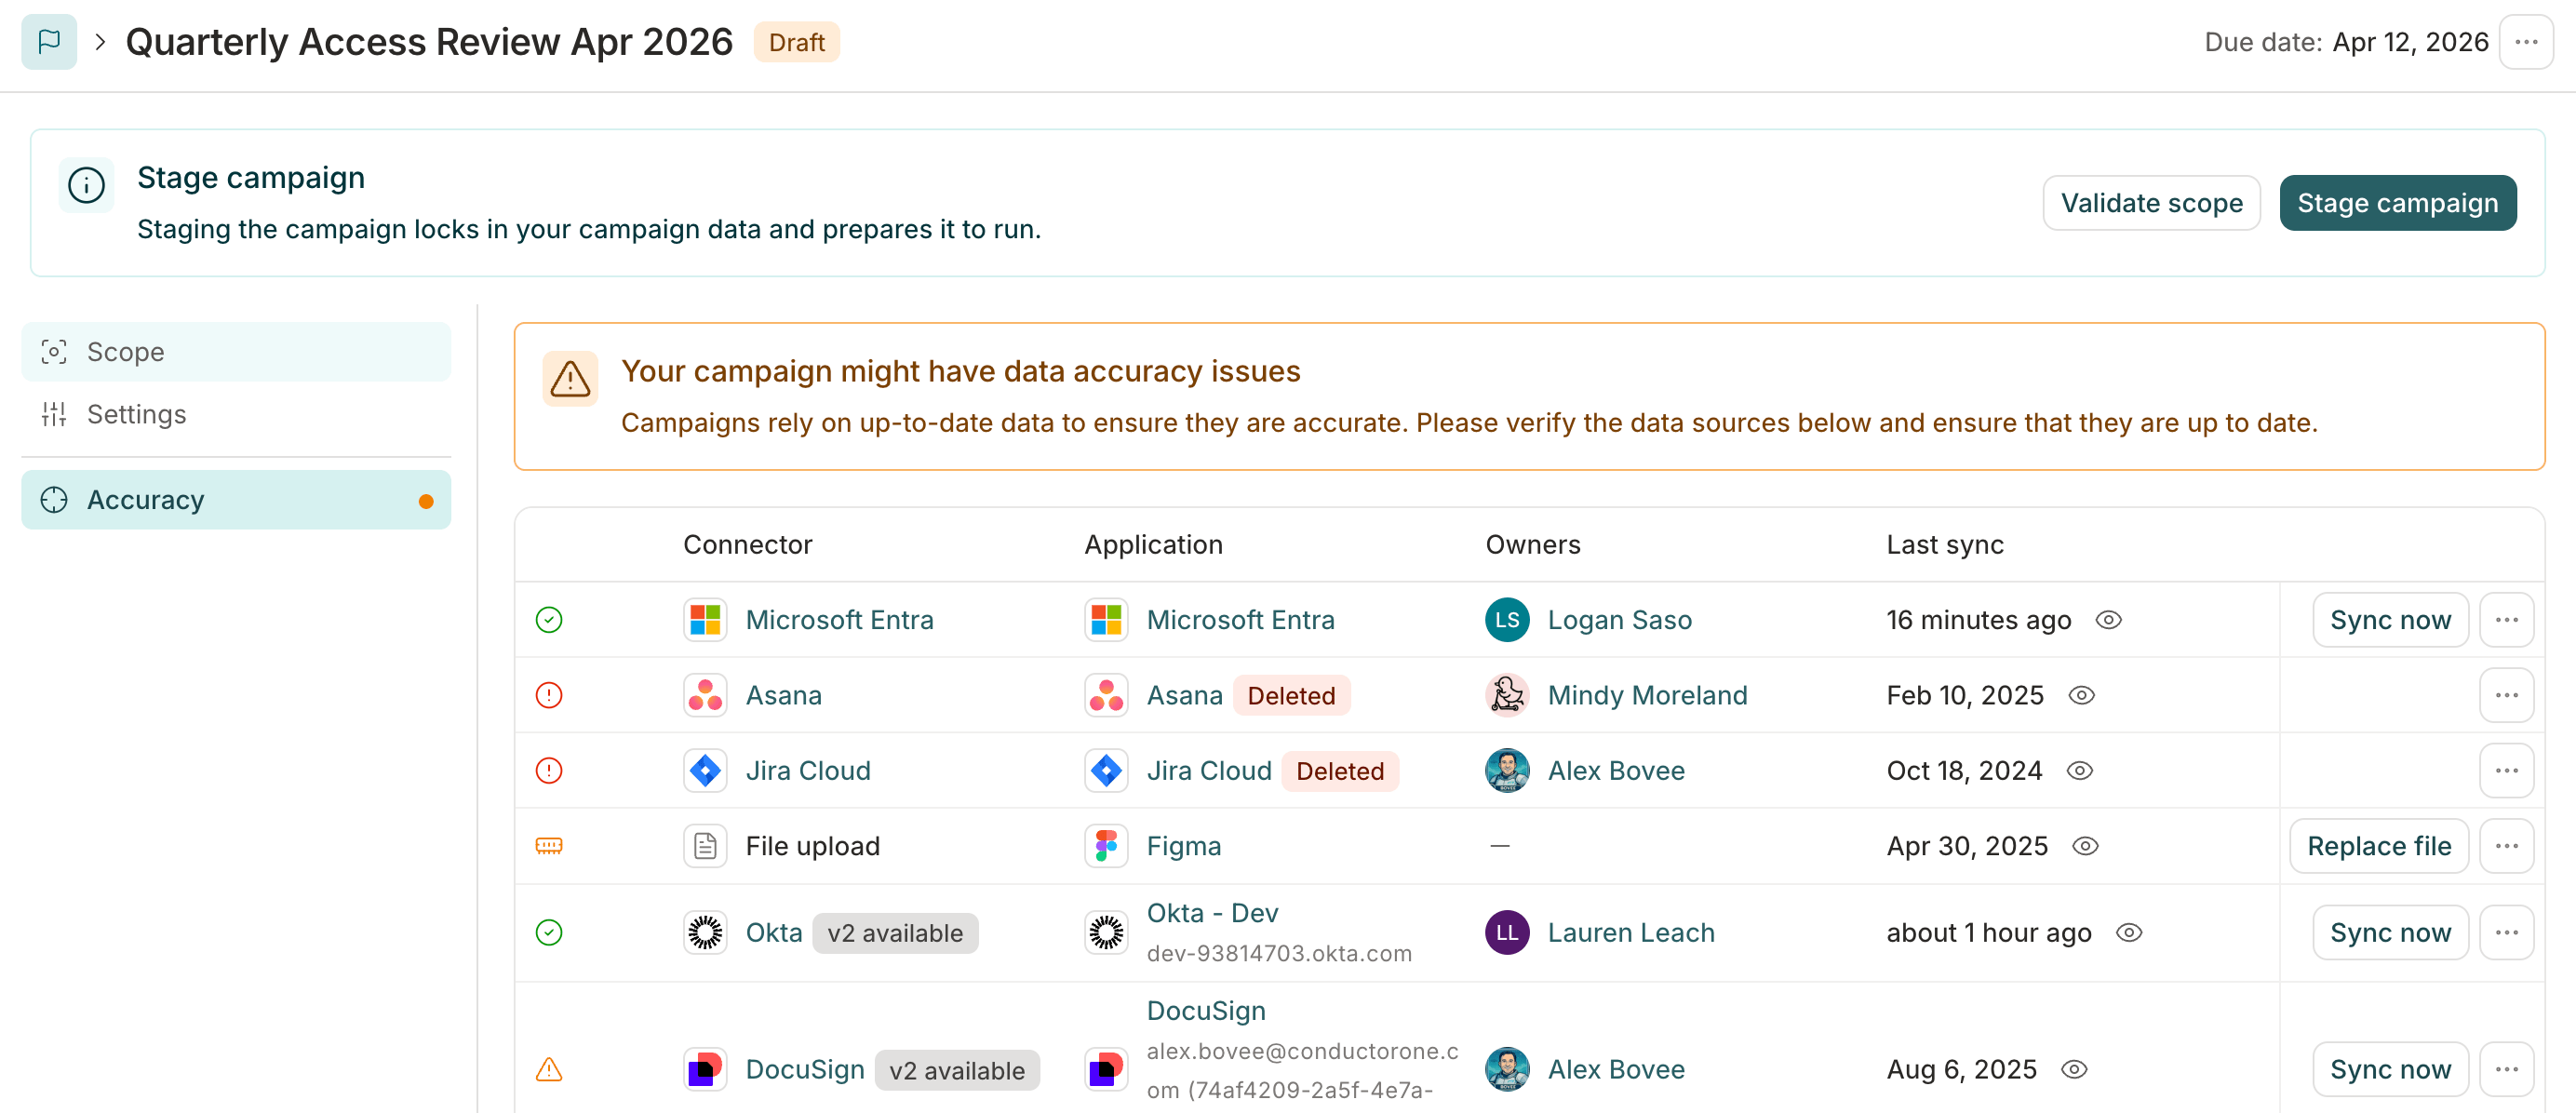Viewport: 2576px width, 1113px height.
Task: Open the Scope tab in sidebar
Action: click(236, 352)
